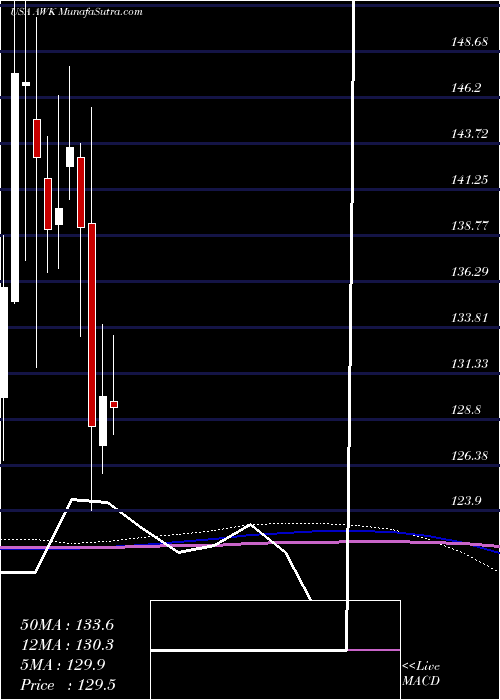The width and height of the screenshot is (500, 700).
Task: Click the 5MA : 129.9 value
Action: point(62,665)
